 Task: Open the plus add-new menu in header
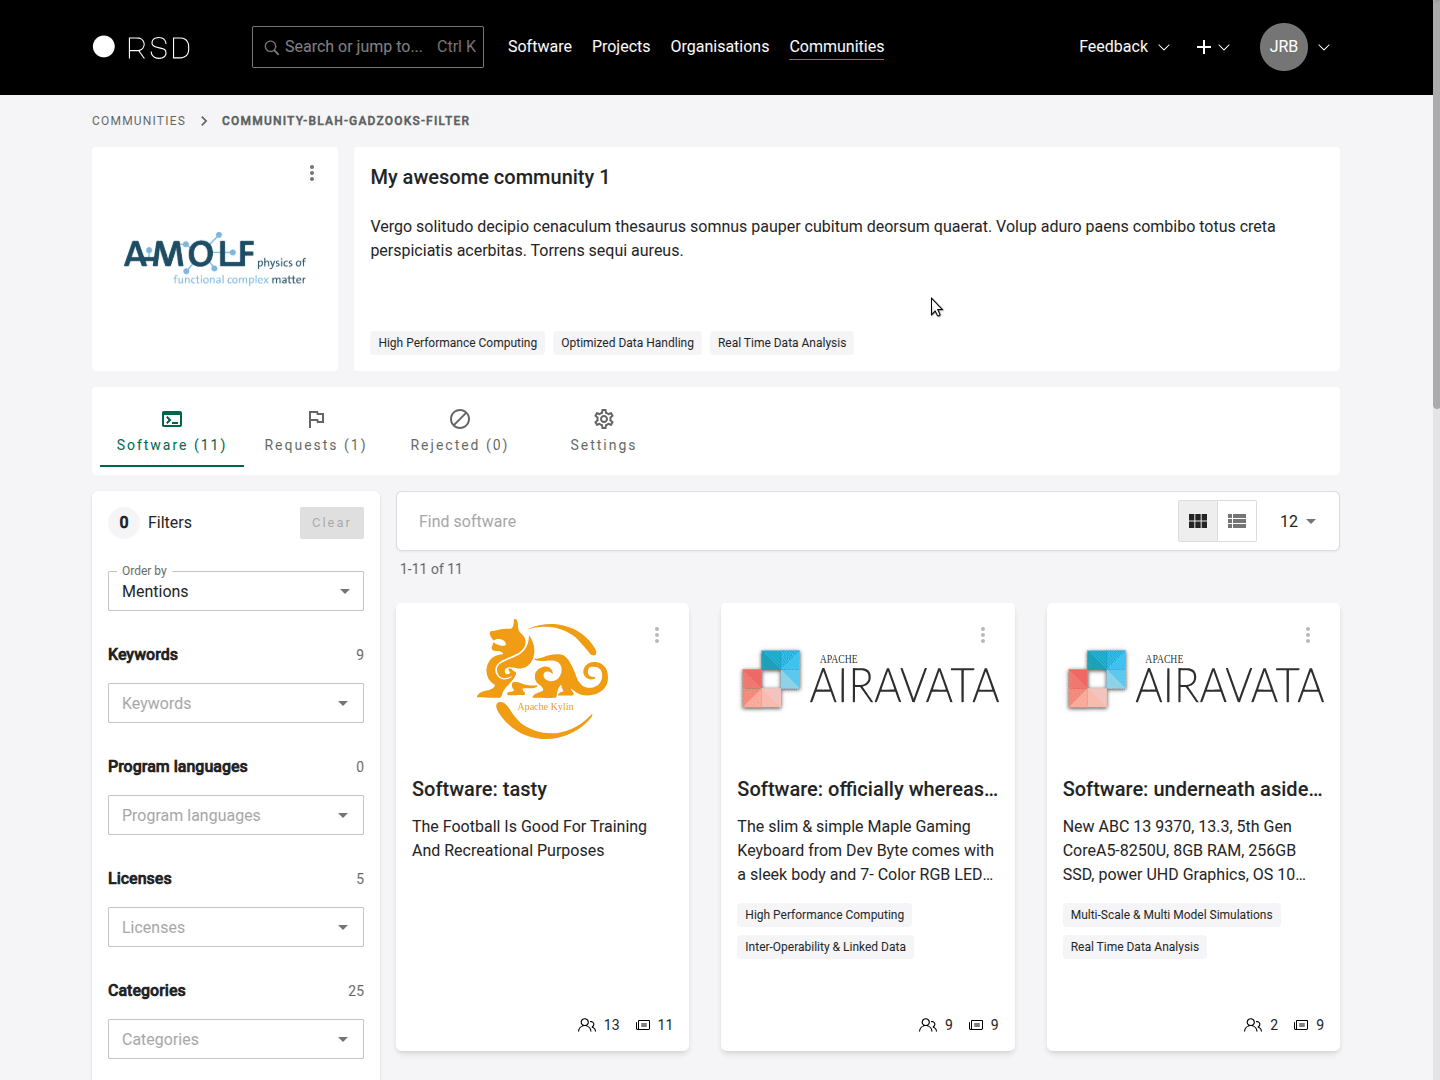[1212, 47]
